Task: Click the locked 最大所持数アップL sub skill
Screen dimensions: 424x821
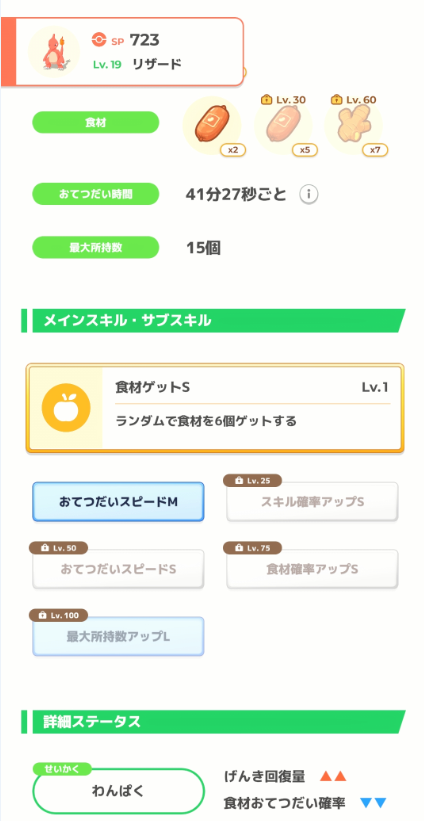Action: 118,636
